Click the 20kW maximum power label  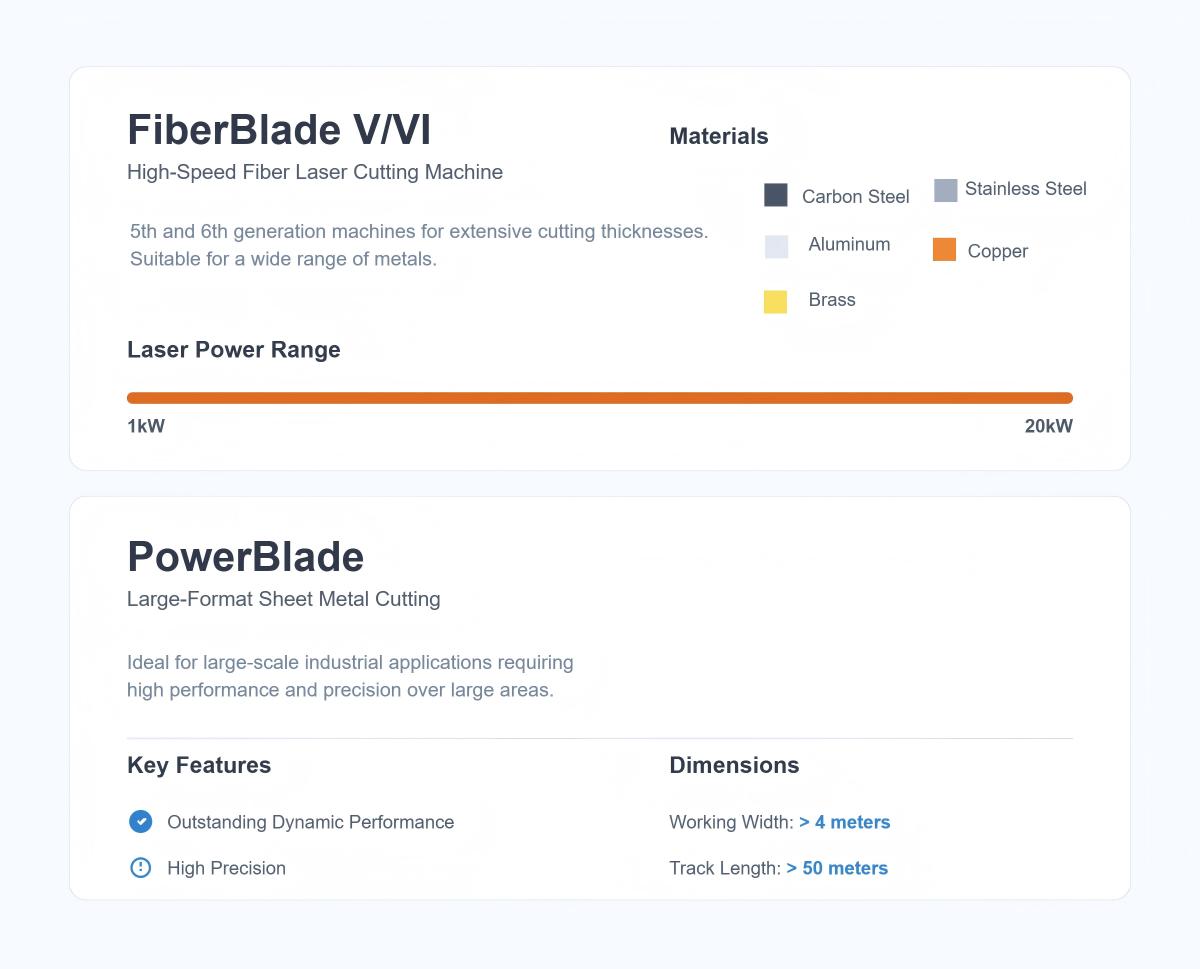1048,426
